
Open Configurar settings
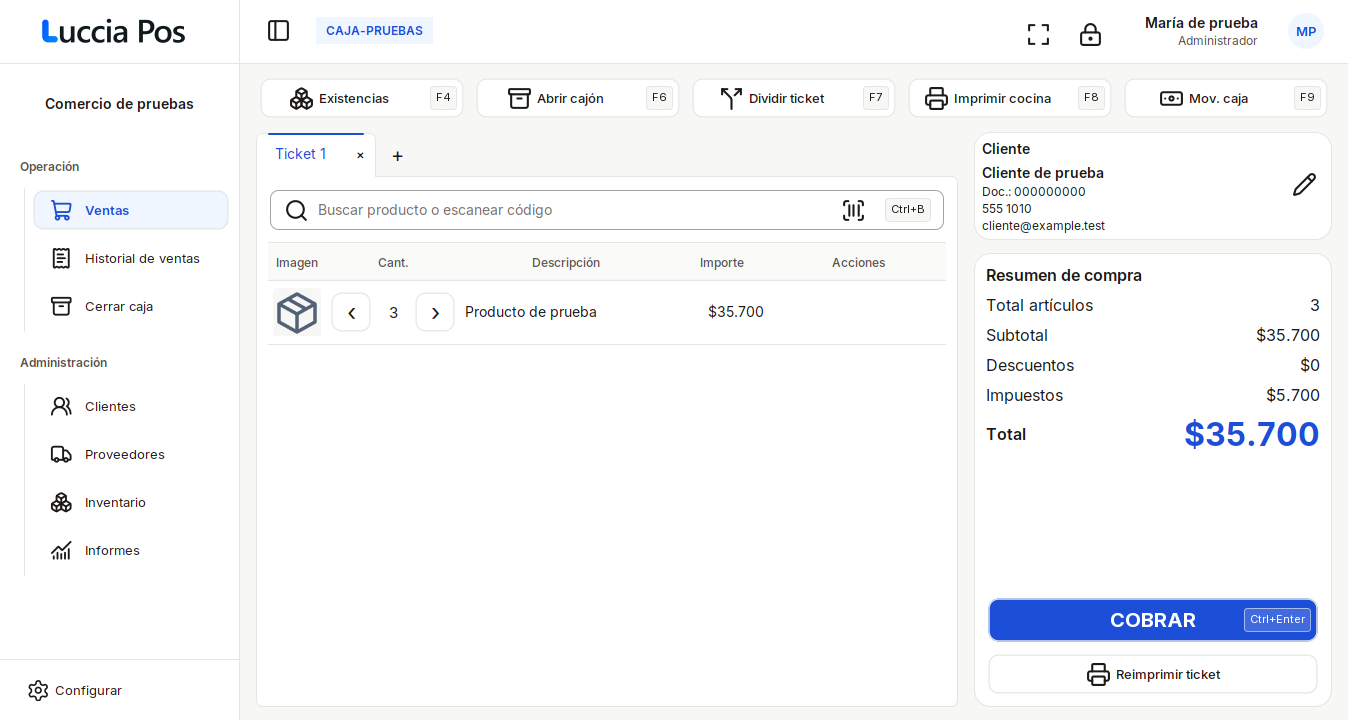pyautogui.click(x=75, y=690)
